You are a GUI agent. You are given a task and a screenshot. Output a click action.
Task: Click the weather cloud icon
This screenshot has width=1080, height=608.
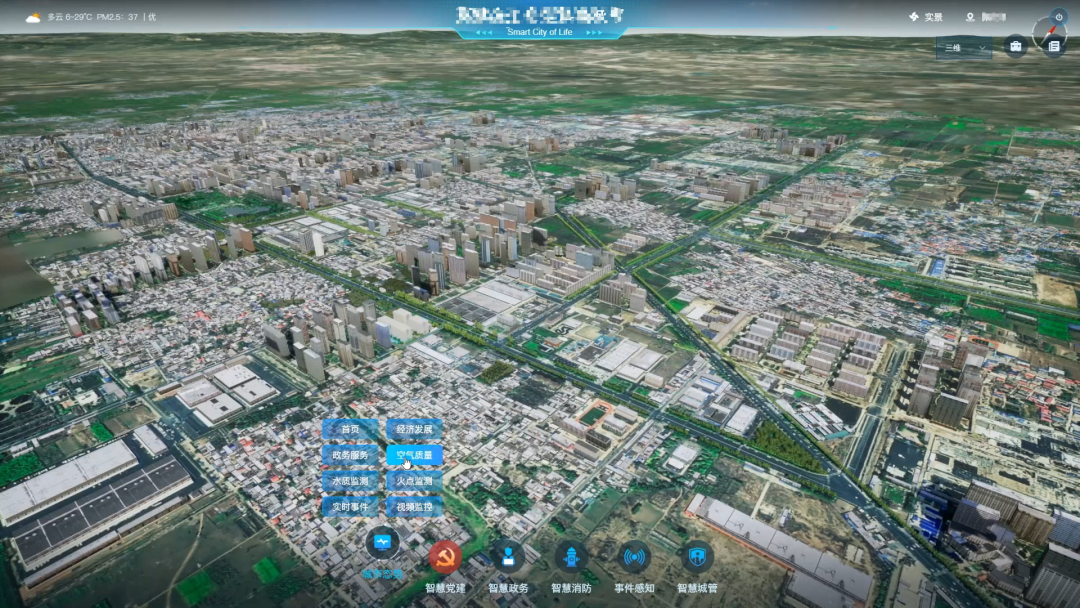(33, 17)
